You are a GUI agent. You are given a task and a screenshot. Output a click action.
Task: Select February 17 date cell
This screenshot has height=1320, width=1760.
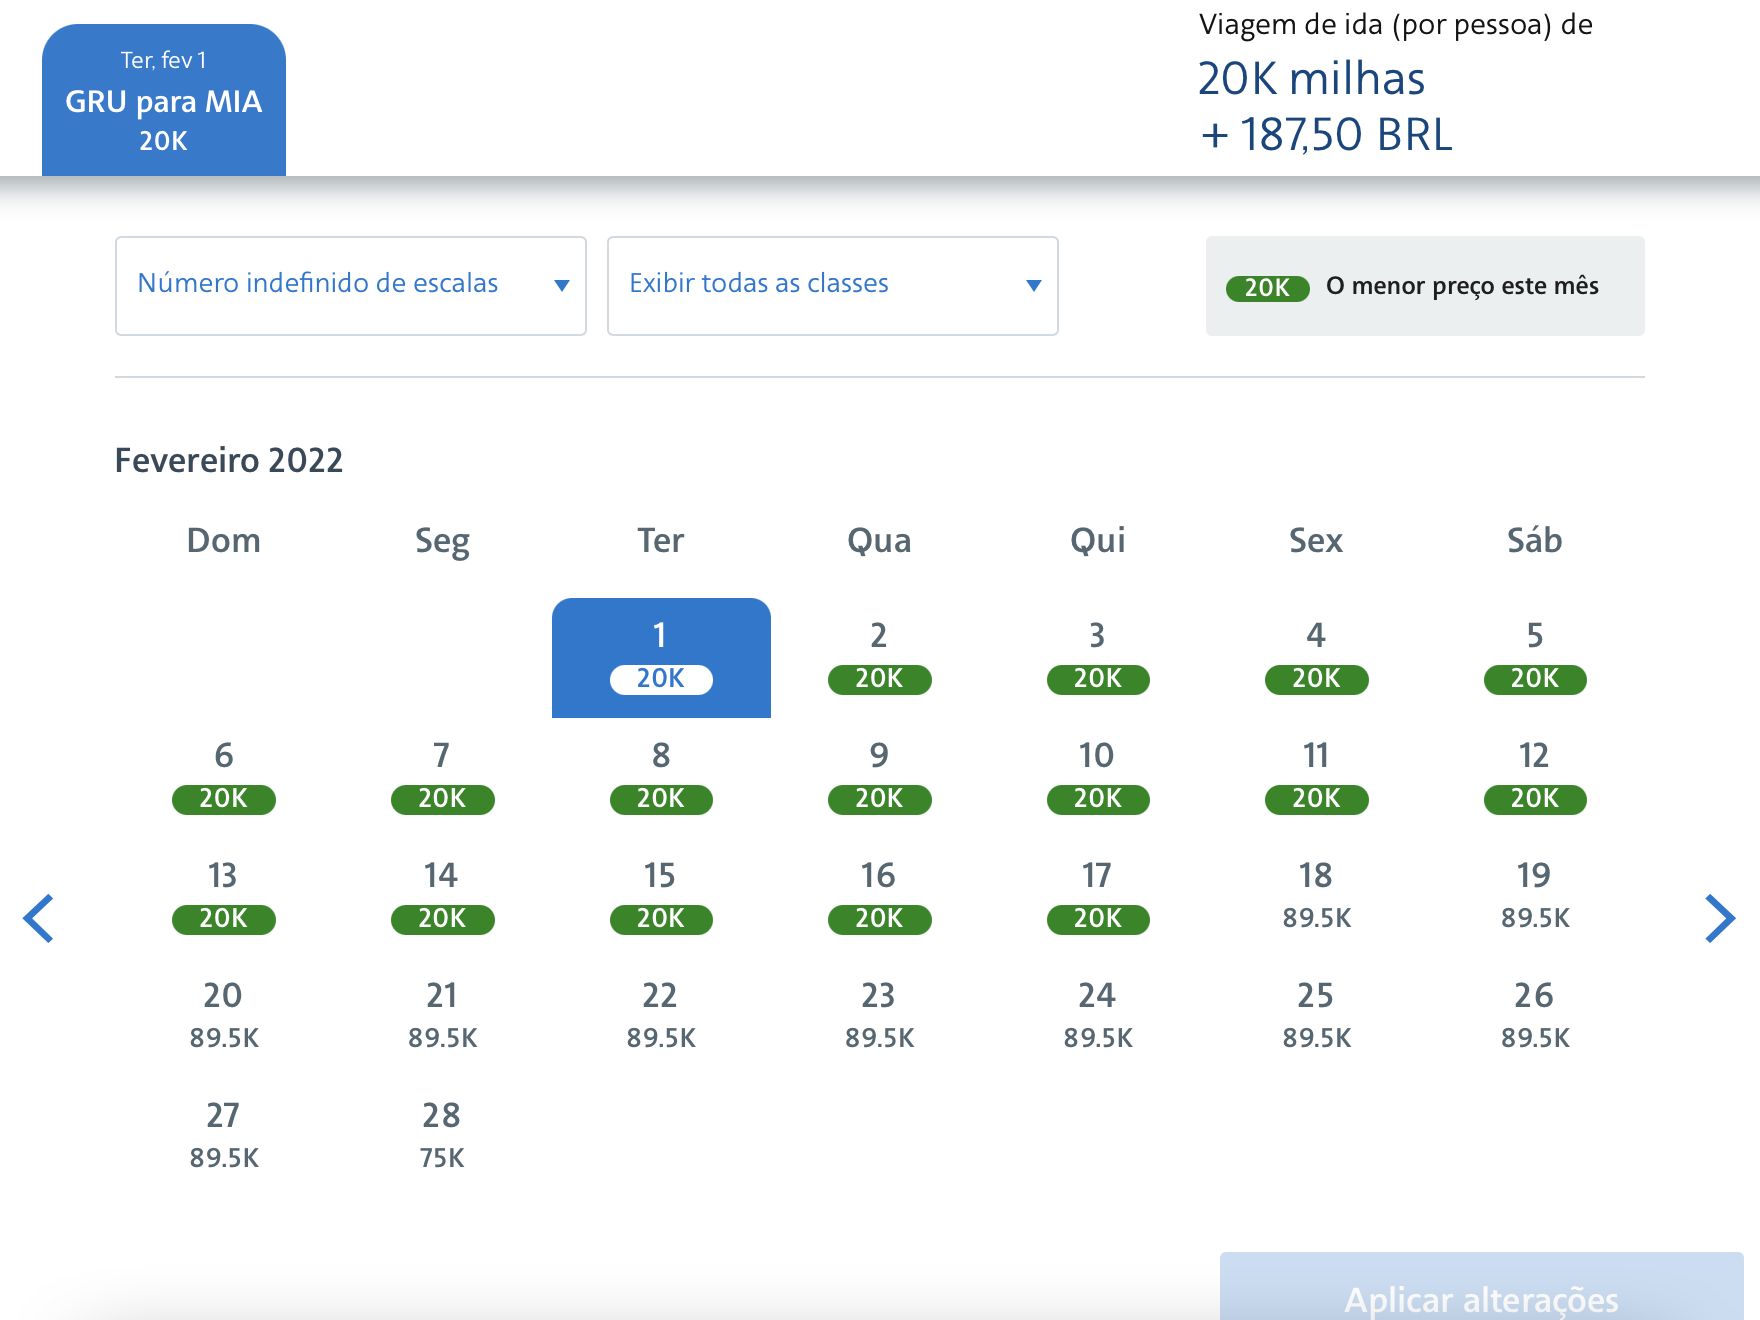(x=1098, y=898)
